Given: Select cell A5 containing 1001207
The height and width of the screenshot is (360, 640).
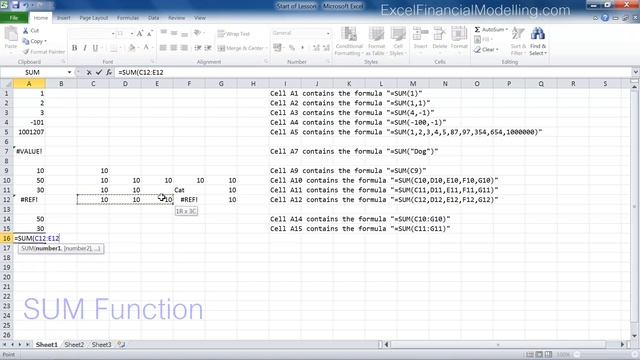Looking at the screenshot, I should tap(29, 132).
